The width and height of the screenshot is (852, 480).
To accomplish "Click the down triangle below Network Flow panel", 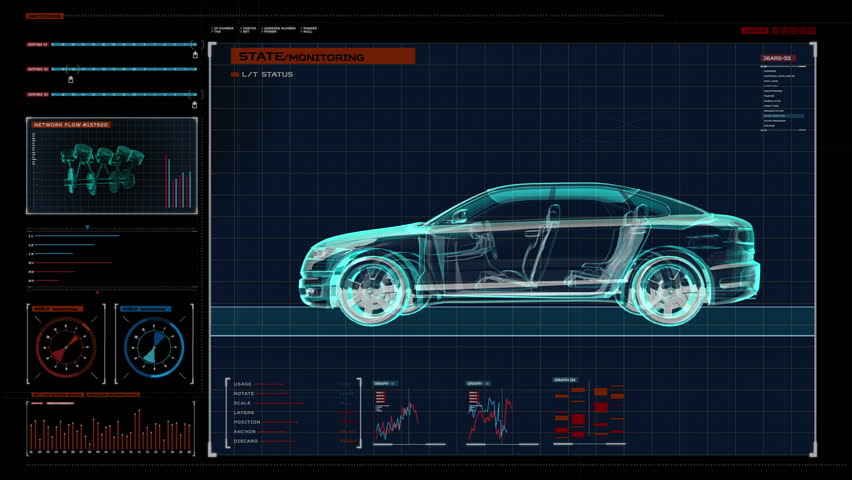I will coord(87,227).
